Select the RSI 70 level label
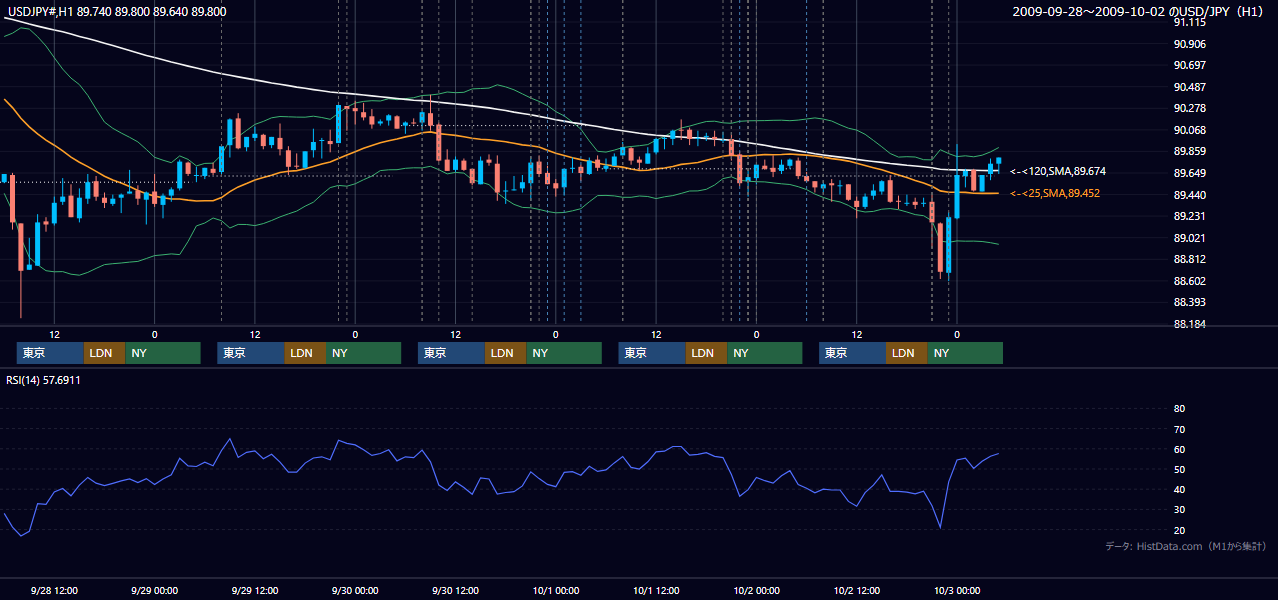 (x=1179, y=429)
